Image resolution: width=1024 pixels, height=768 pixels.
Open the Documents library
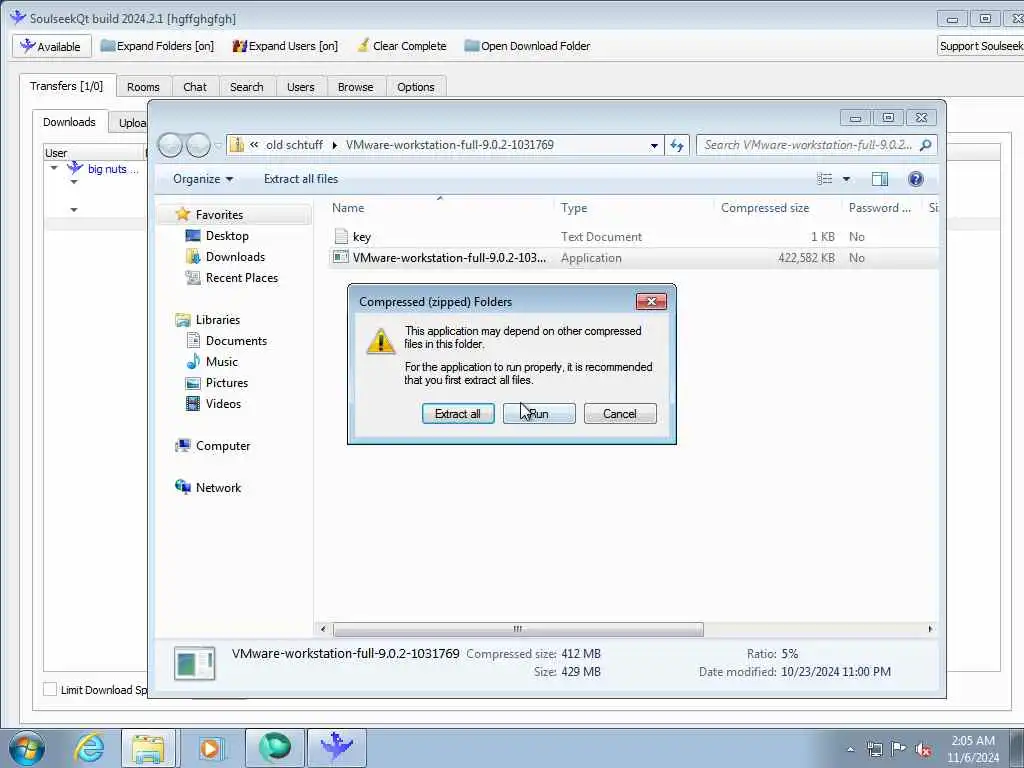point(236,340)
